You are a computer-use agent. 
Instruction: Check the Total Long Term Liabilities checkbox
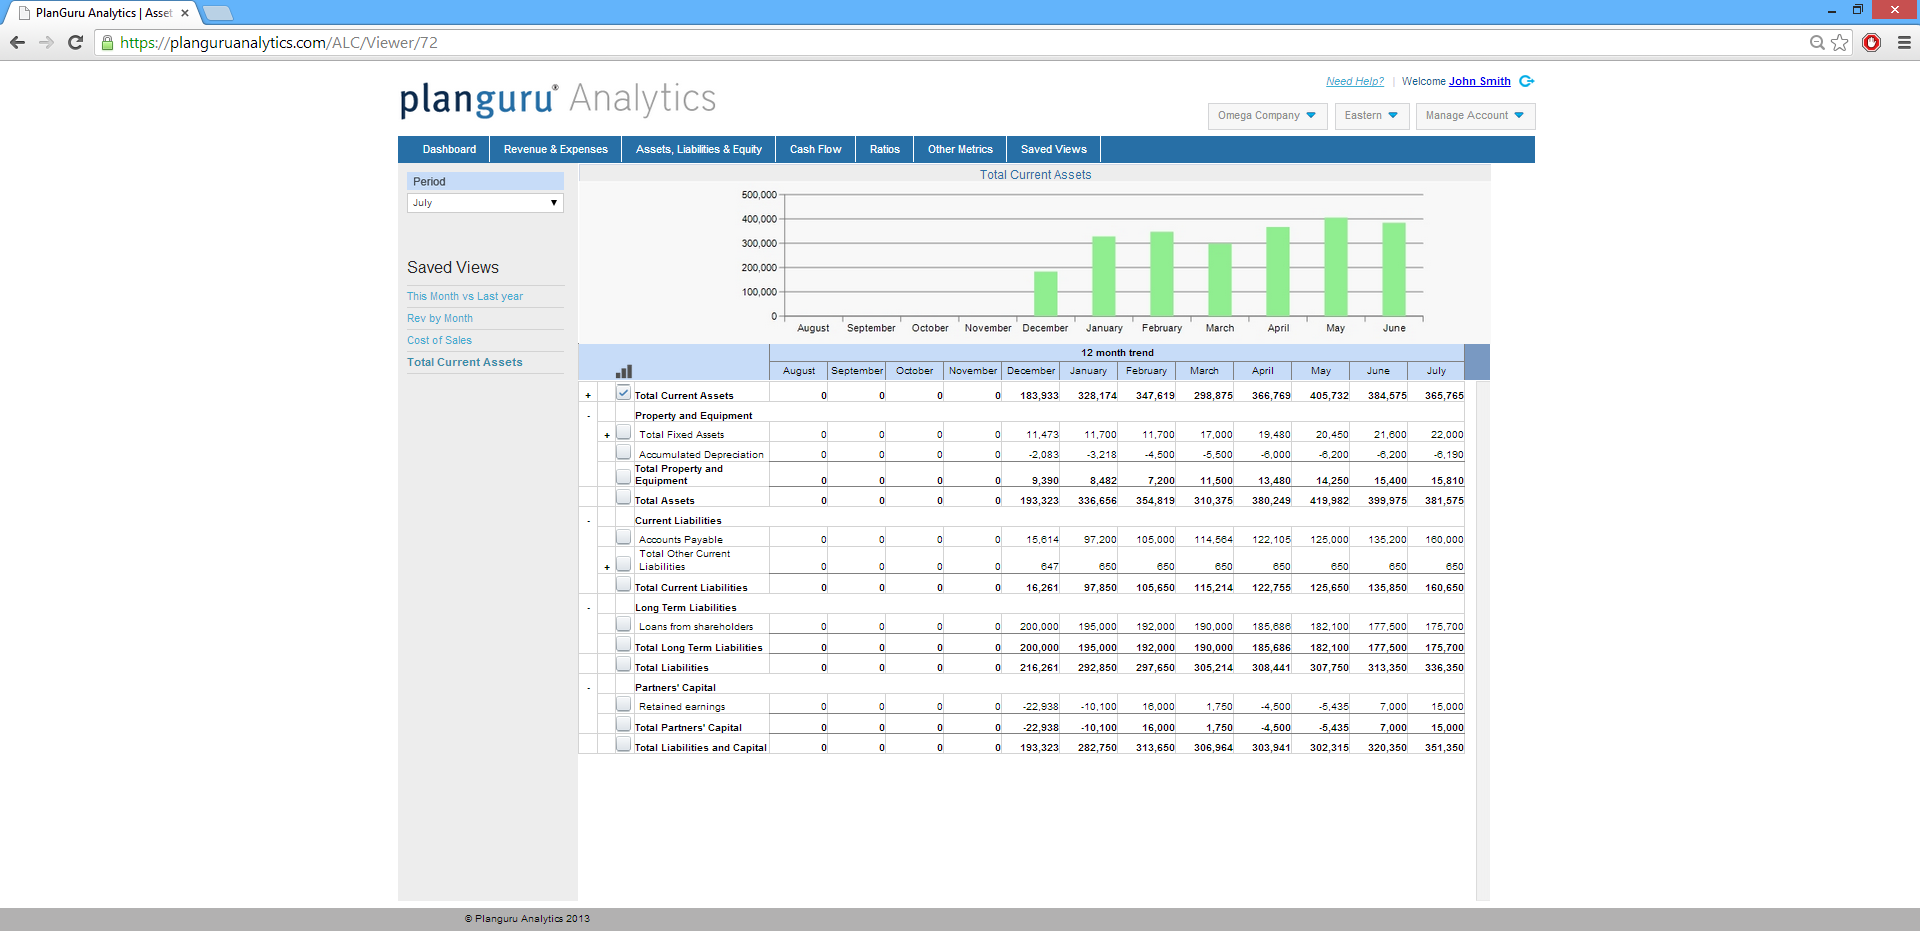coord(624,644)
